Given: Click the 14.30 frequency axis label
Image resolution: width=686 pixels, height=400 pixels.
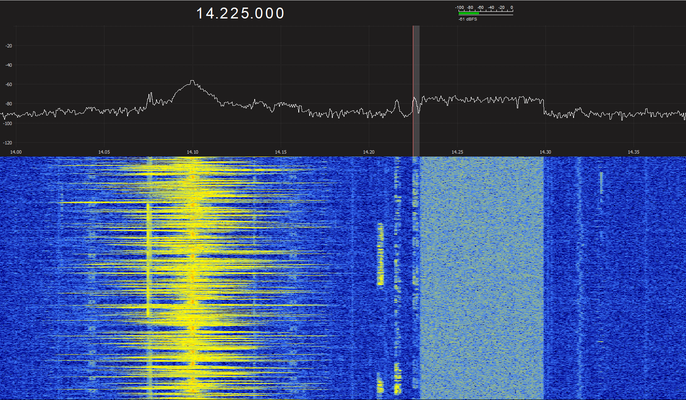Looking at the screenshot, I should (545, 152).
